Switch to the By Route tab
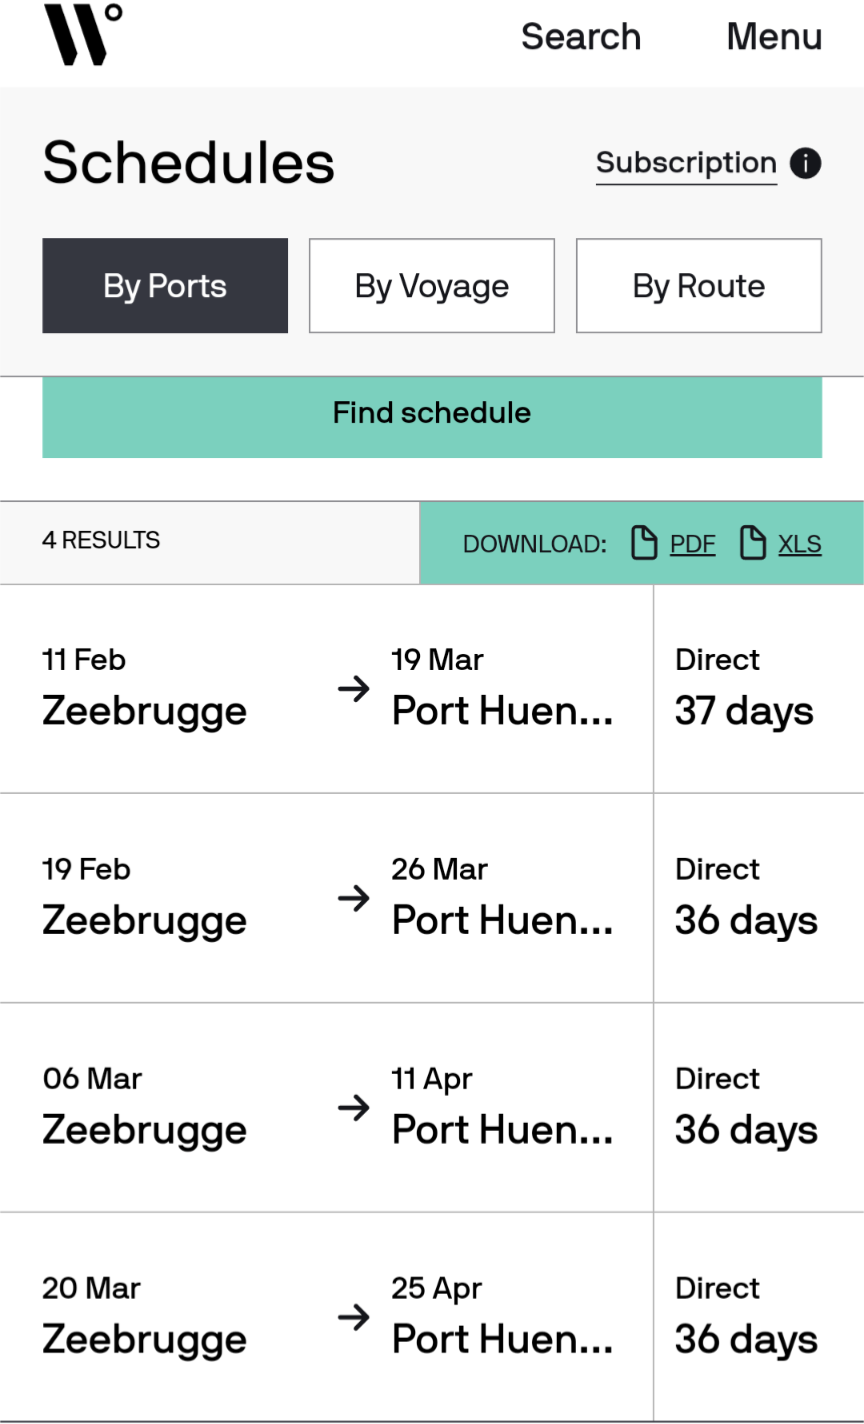 pyautogui.click(x=699, y=286)
